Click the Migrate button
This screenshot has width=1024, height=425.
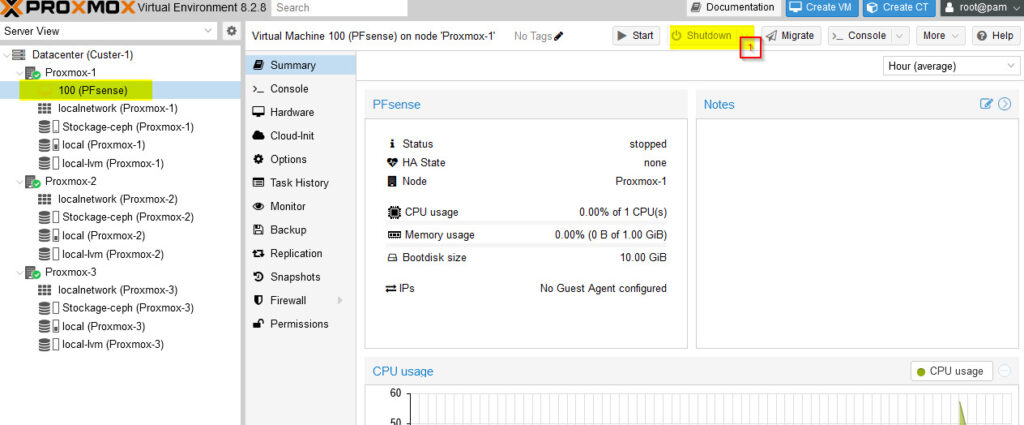[792, 36]
